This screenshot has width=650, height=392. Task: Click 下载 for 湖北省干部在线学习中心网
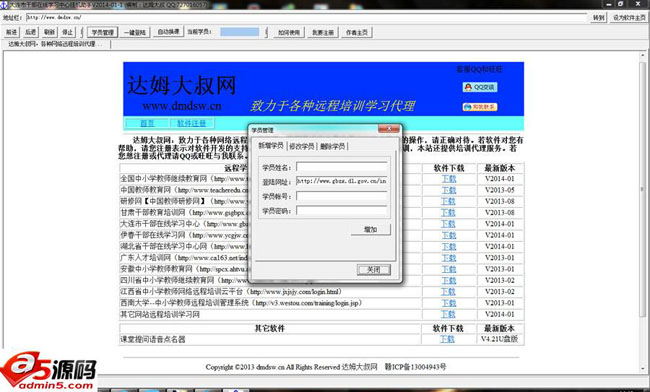[449, 247]
